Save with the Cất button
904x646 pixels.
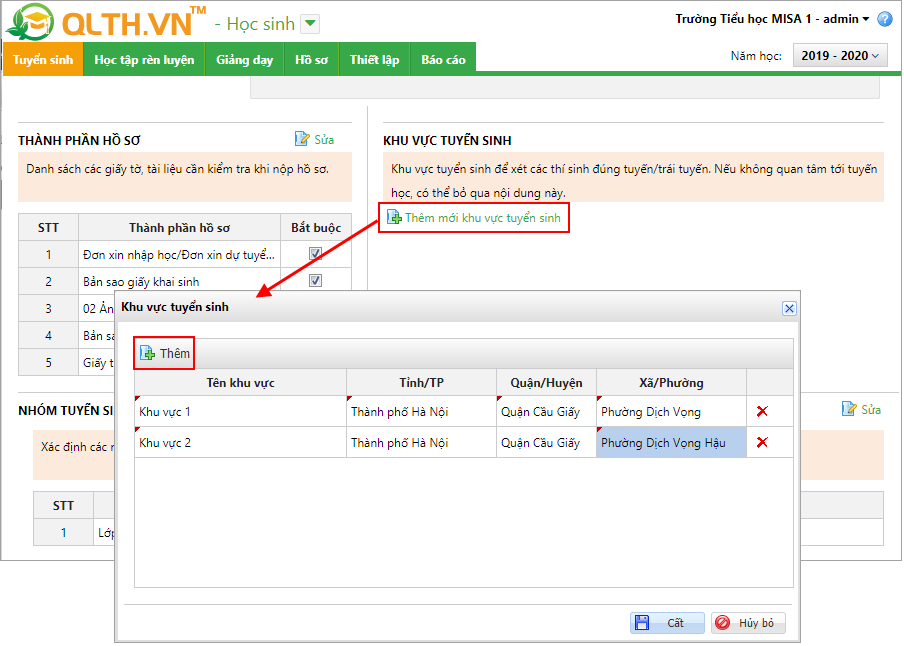[667, 623]
